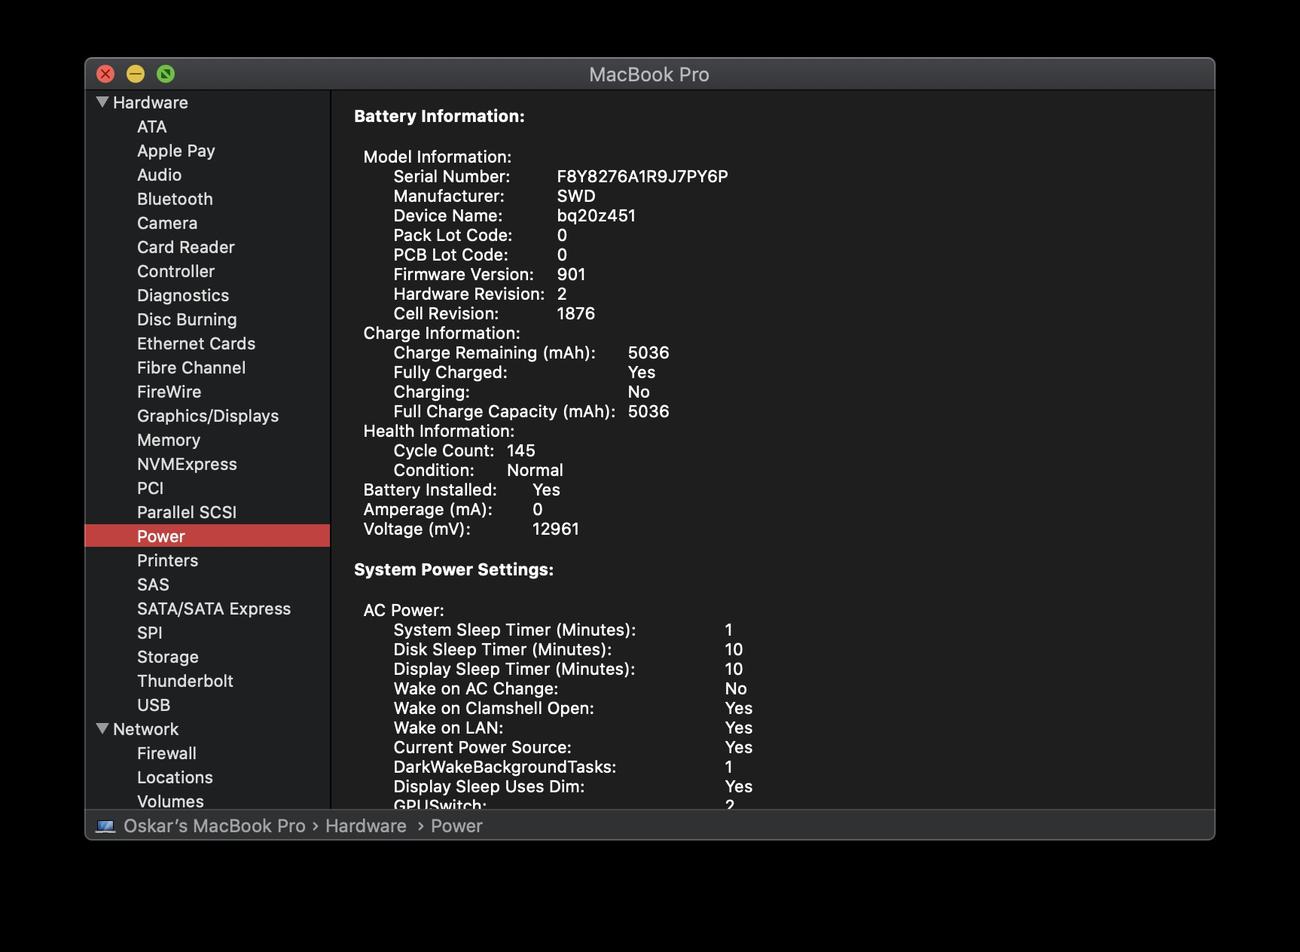Click the AC Power label
This screenshot has height=952, width=1300.
[x=404, y=610]
